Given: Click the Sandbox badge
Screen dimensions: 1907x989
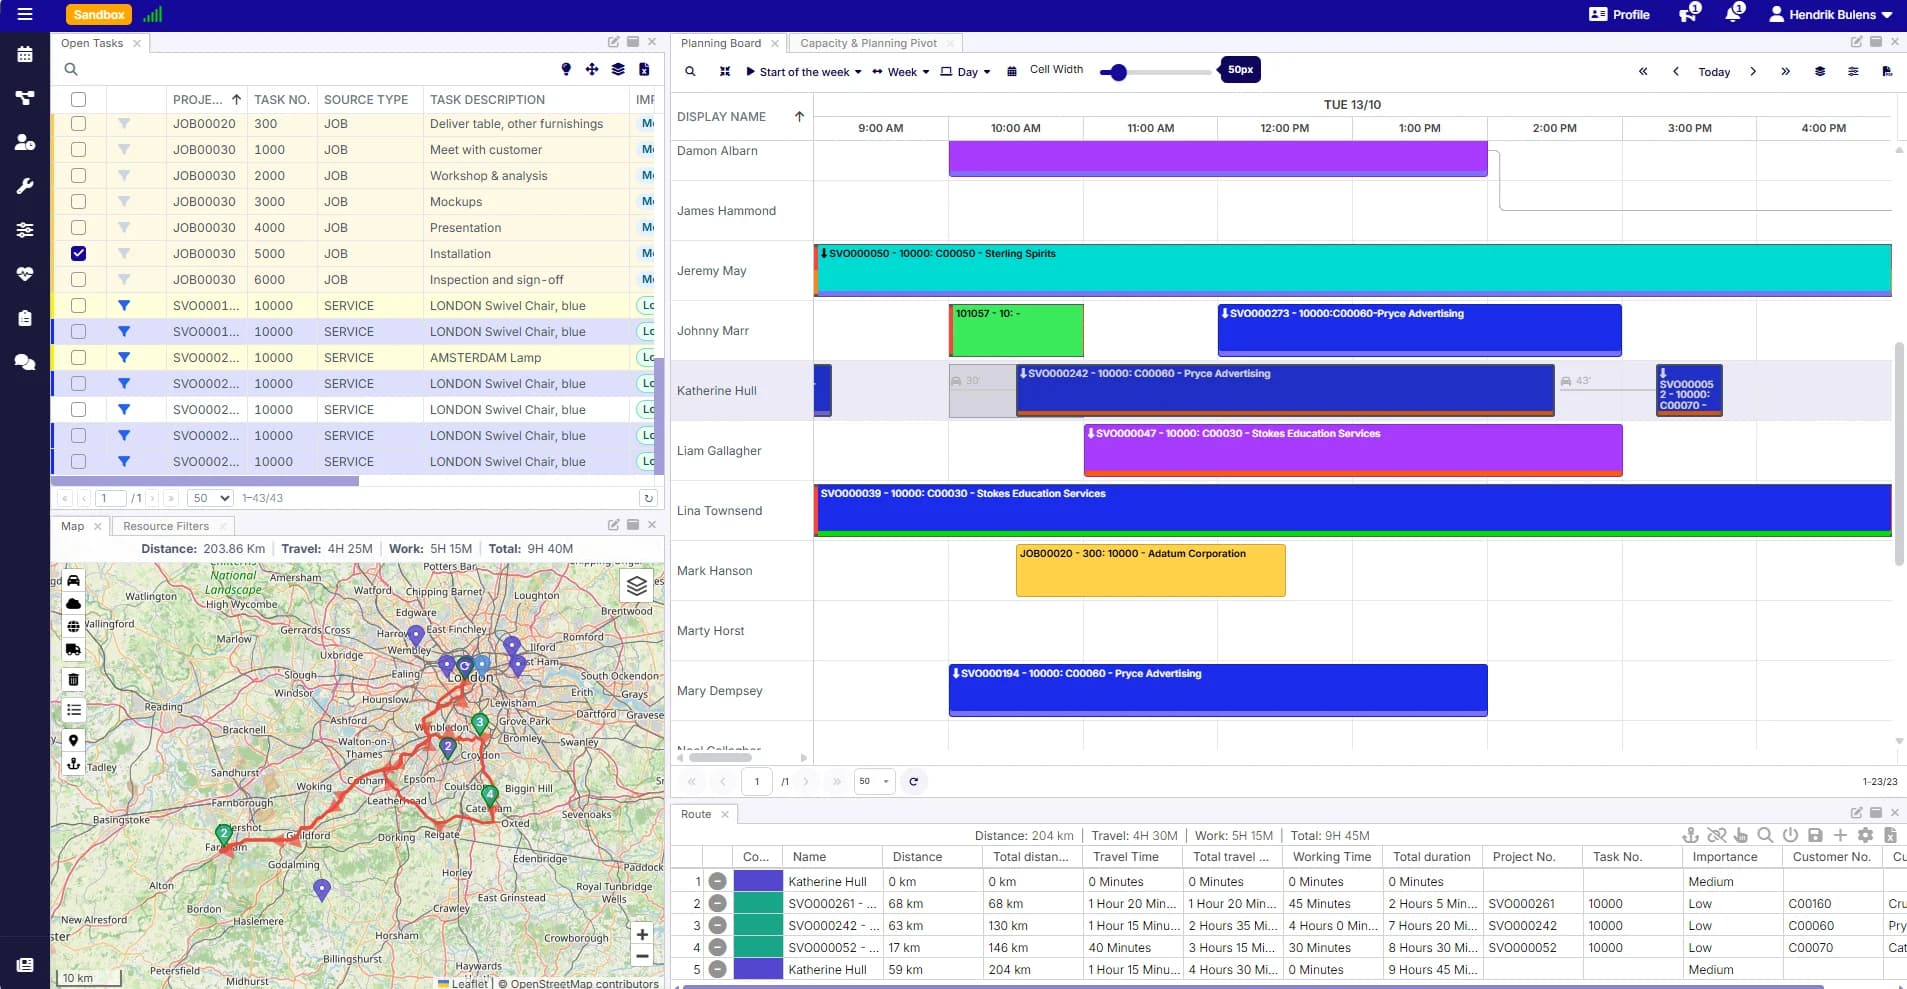Looking at the screenshot, I should (99, 14).
